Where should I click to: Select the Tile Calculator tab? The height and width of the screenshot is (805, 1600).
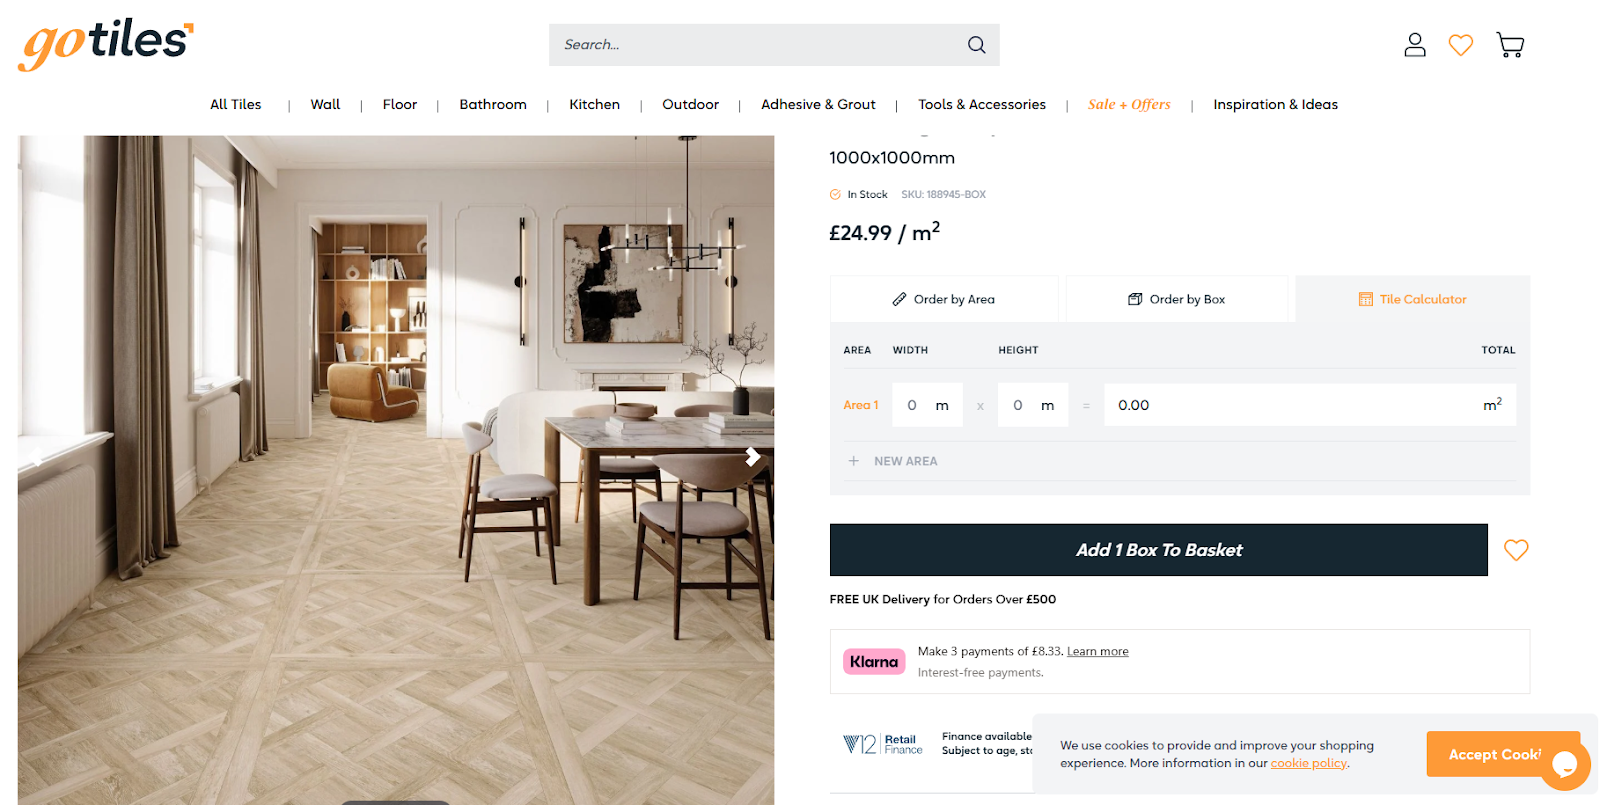pos(1413,299)
